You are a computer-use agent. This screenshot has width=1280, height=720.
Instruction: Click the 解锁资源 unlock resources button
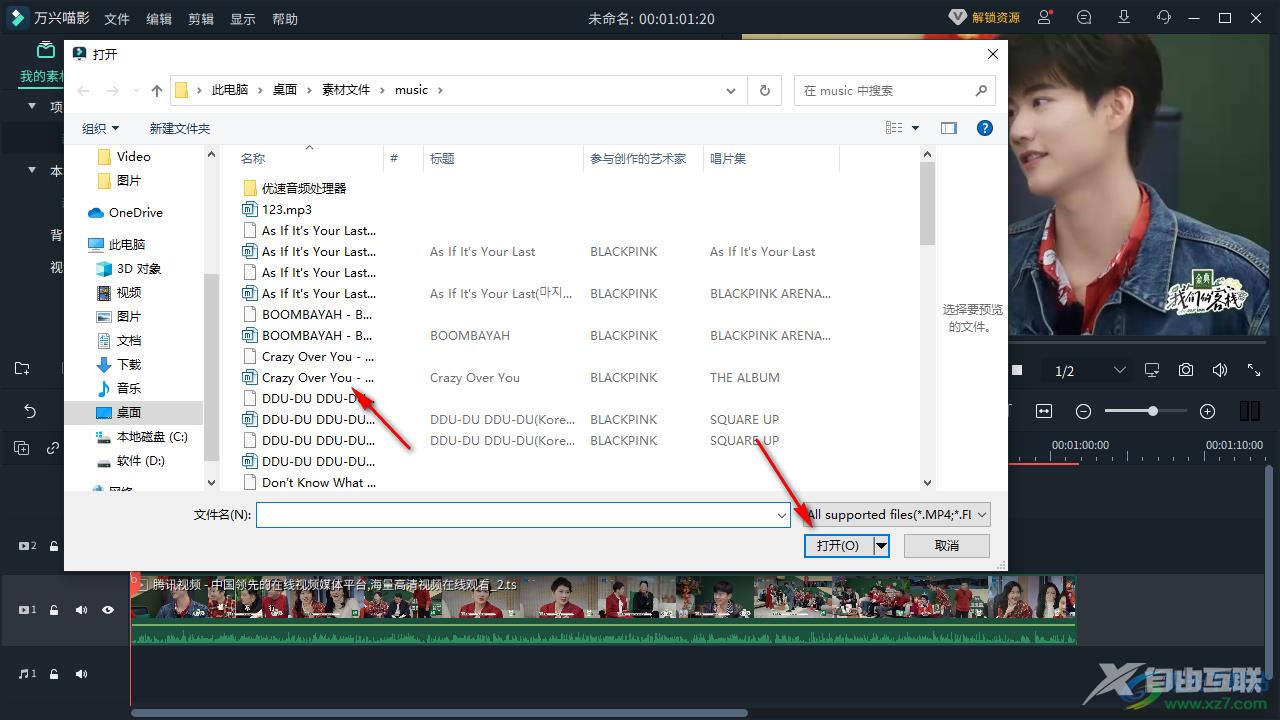pyautogui.click(x=985, y=18)
